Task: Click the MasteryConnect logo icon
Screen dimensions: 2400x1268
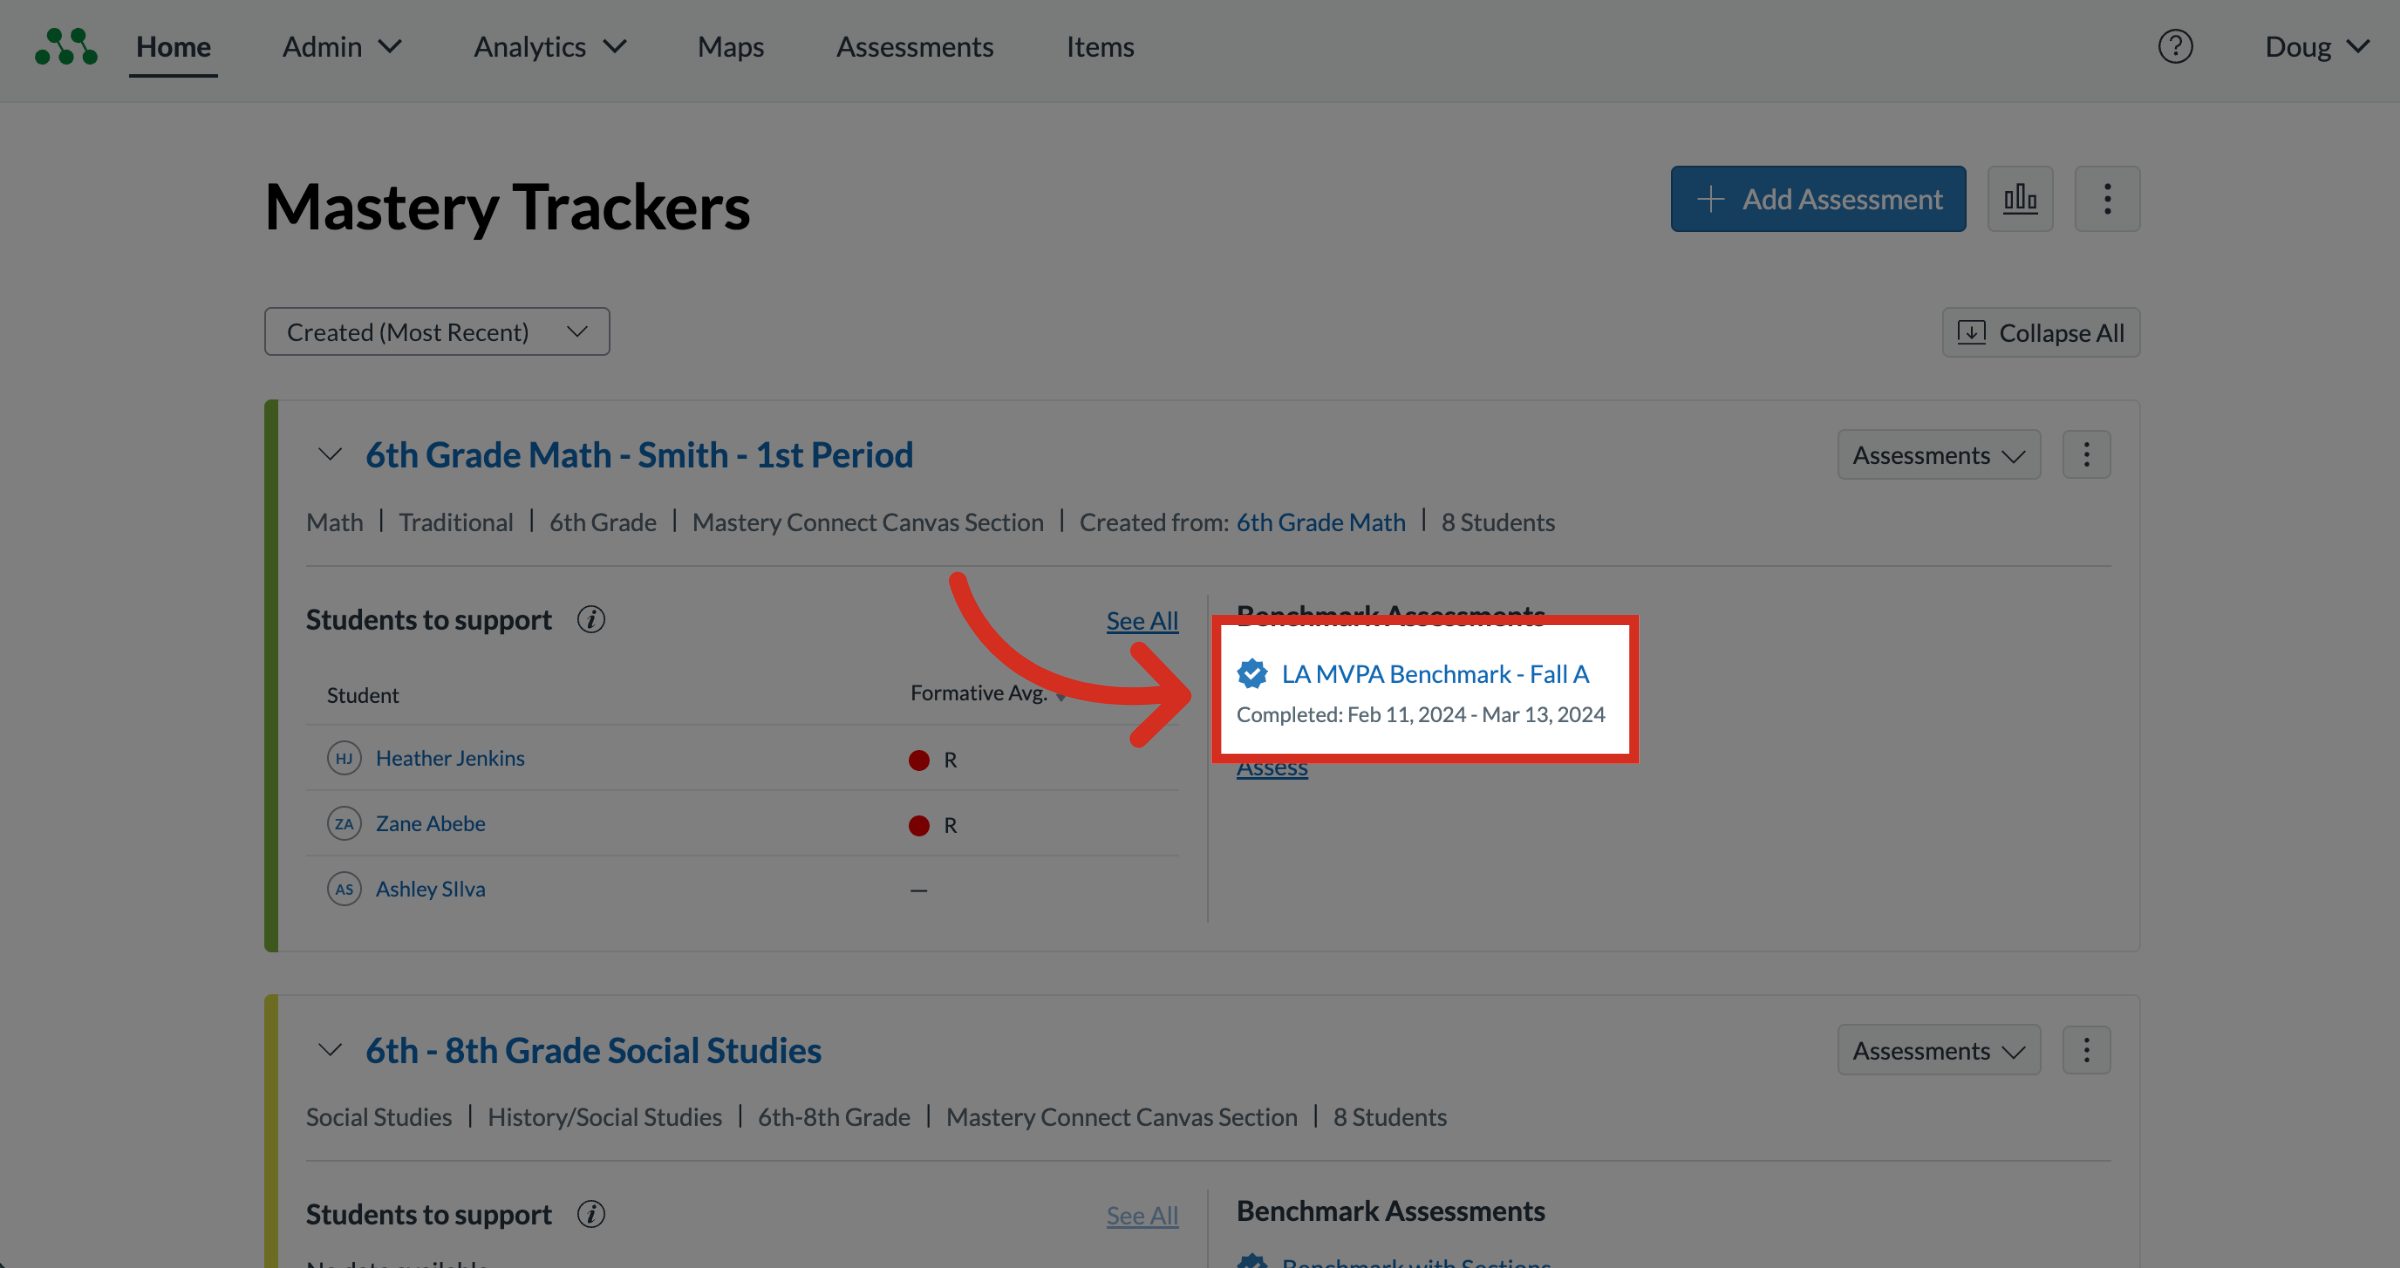Action: [66, 46]
